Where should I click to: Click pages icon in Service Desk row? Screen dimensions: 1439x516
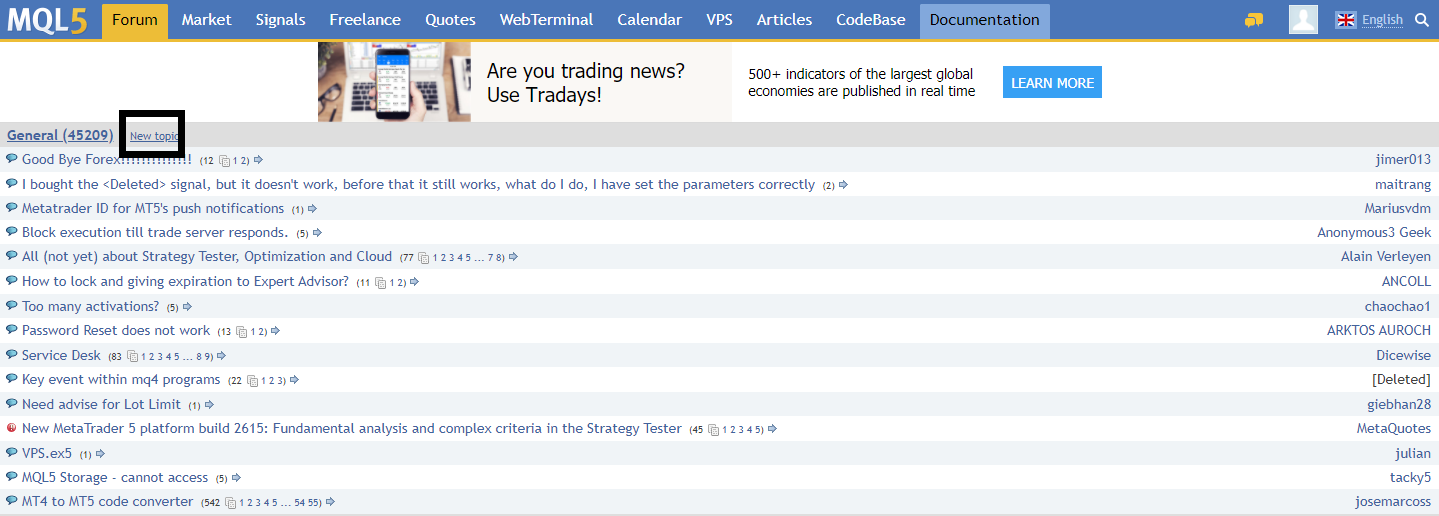pyautogui.click(x=133, y=356)
